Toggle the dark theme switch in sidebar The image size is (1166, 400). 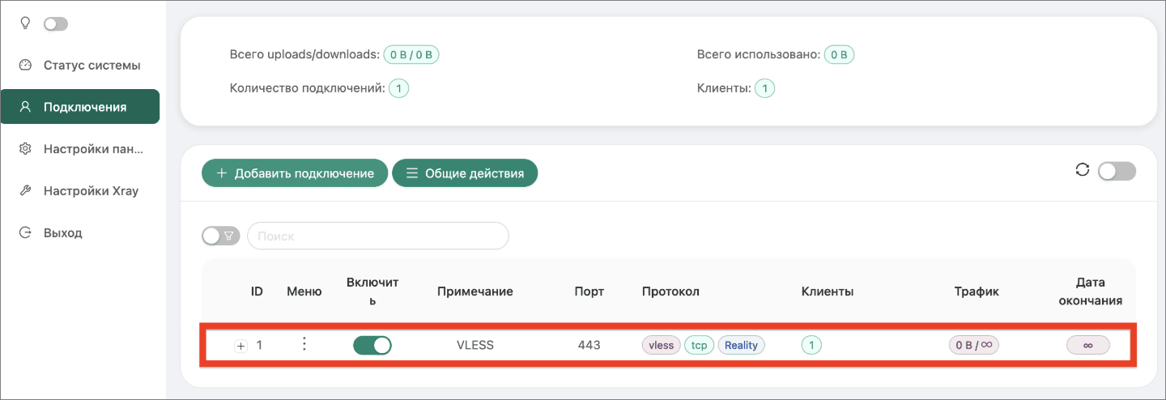point(56,24)
